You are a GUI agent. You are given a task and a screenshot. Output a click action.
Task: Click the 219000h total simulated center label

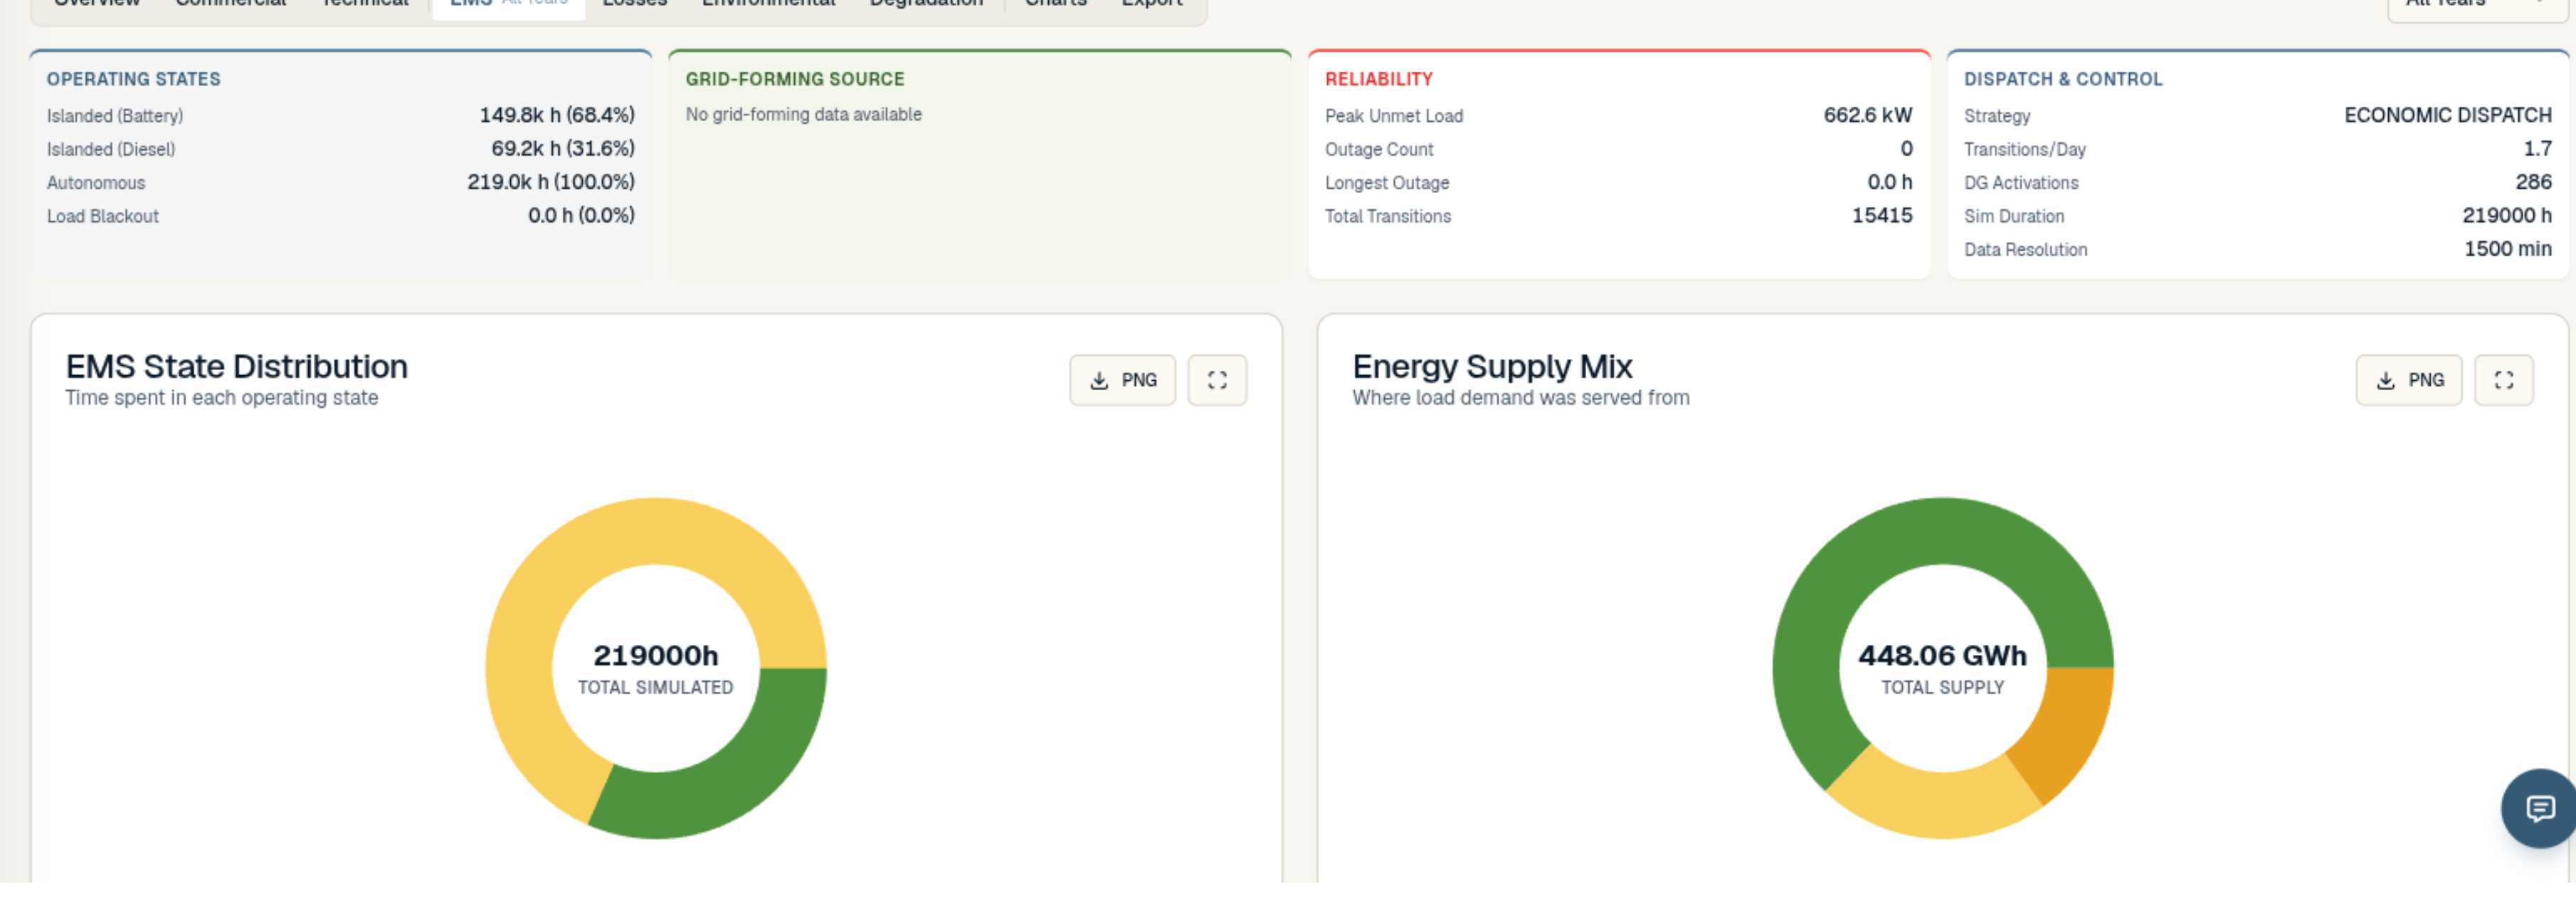pos(656,656)
